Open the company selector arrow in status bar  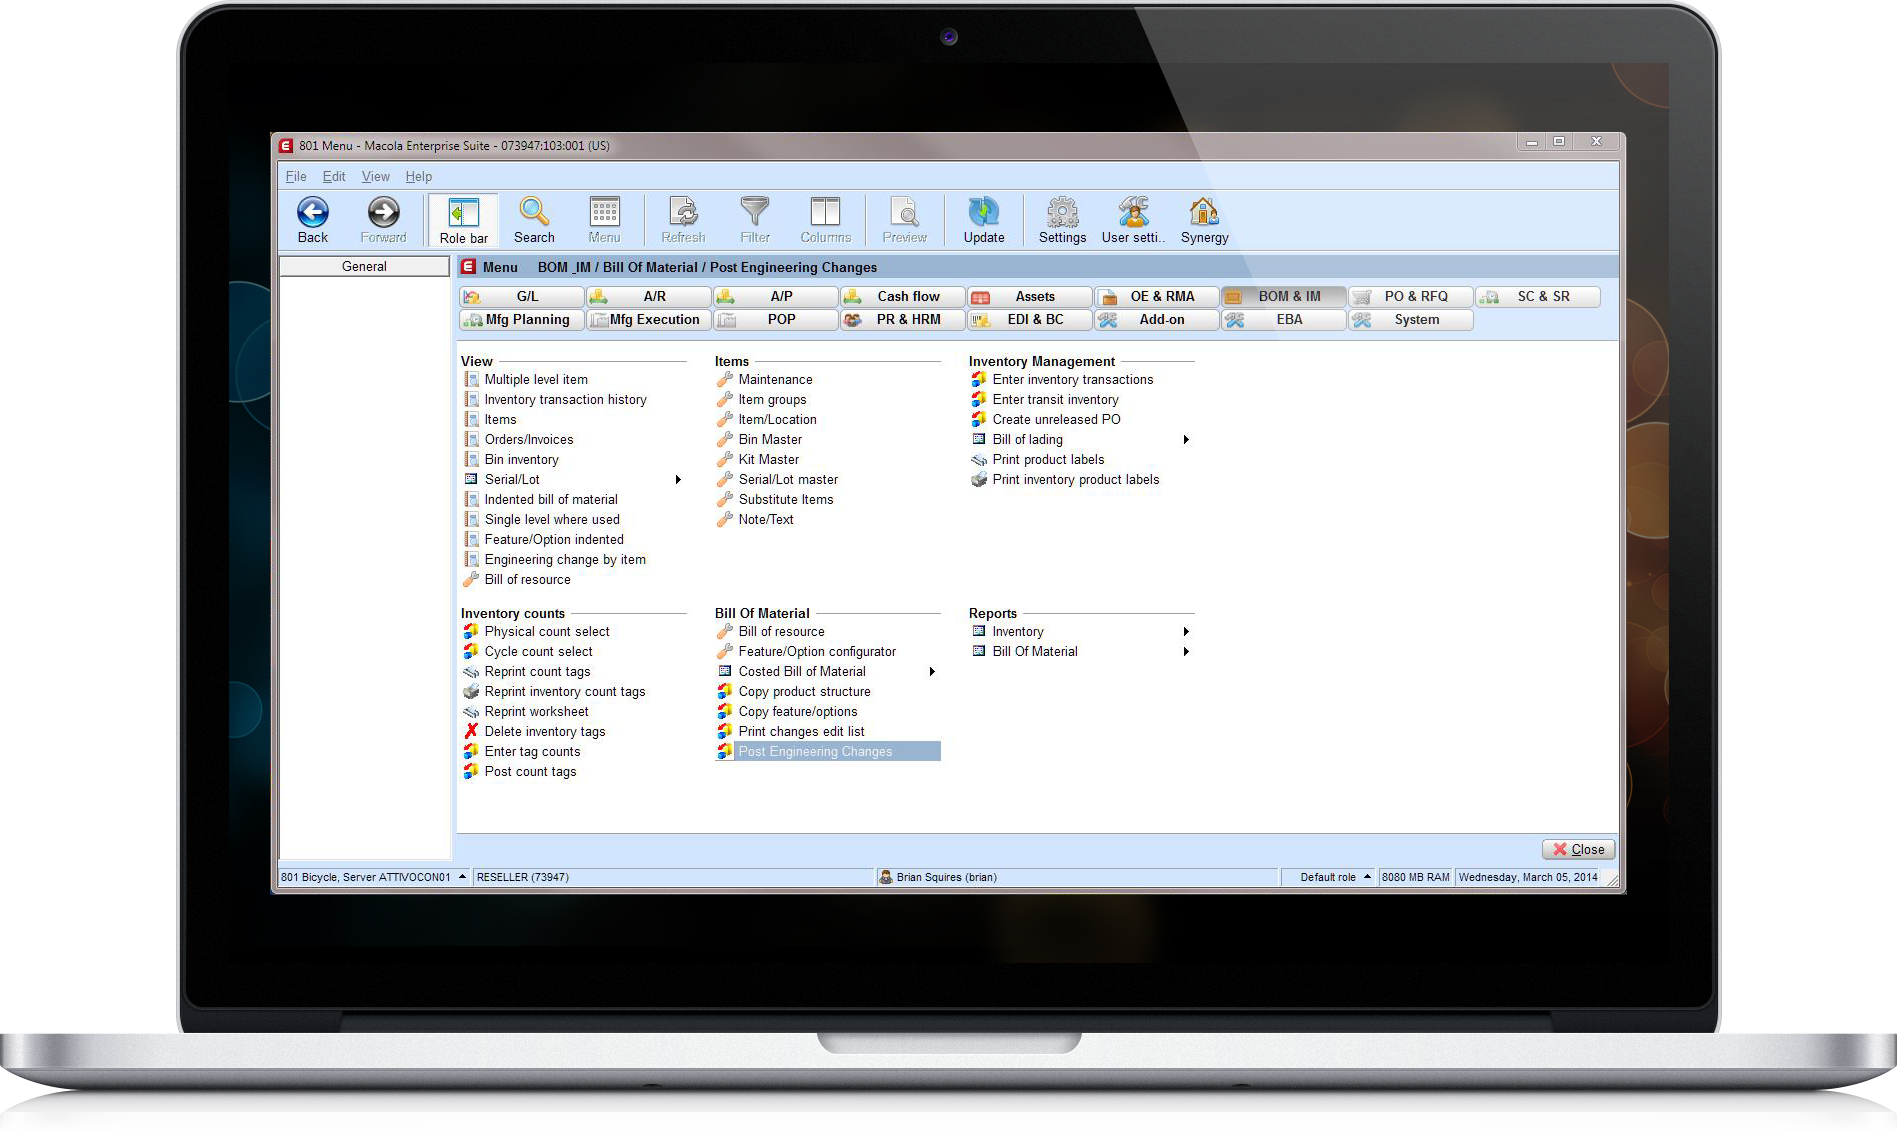(x=462, y=877)
